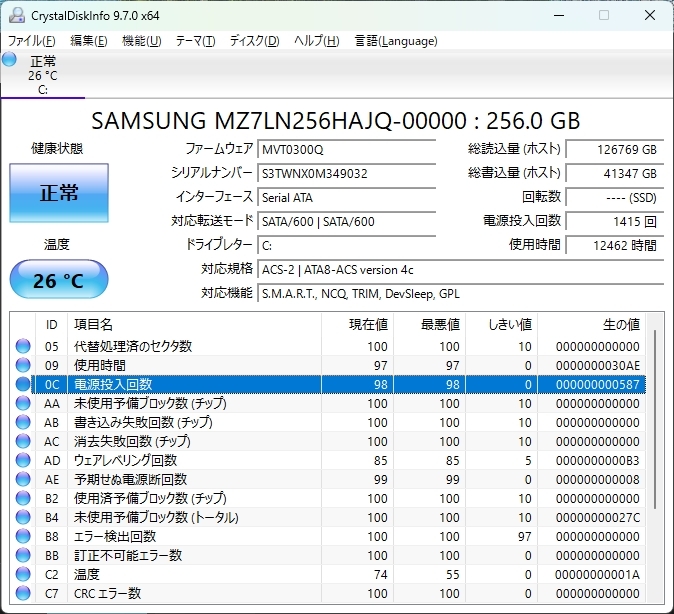Click status orb of row 0C 電源投入回数
Viewport: 674px width, 614px height.
tap(23, 384)
